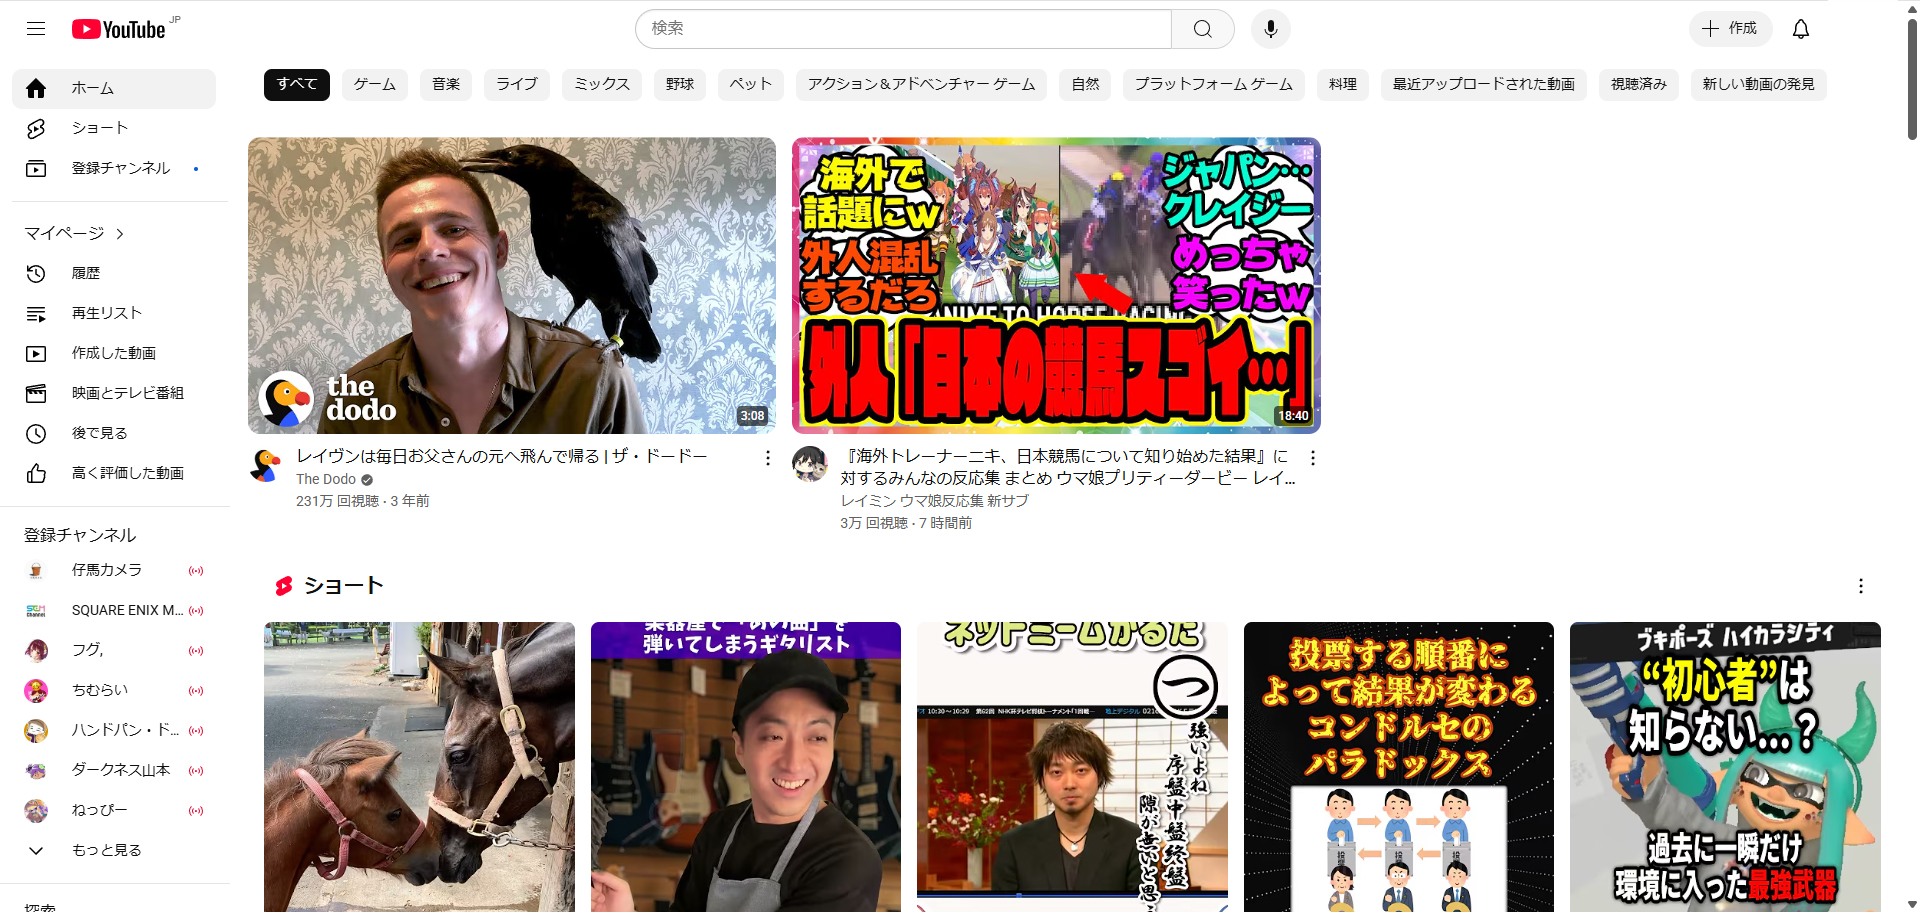Click into the search input field
Viewport: 1920px width, 912px height.
(900, 29)
